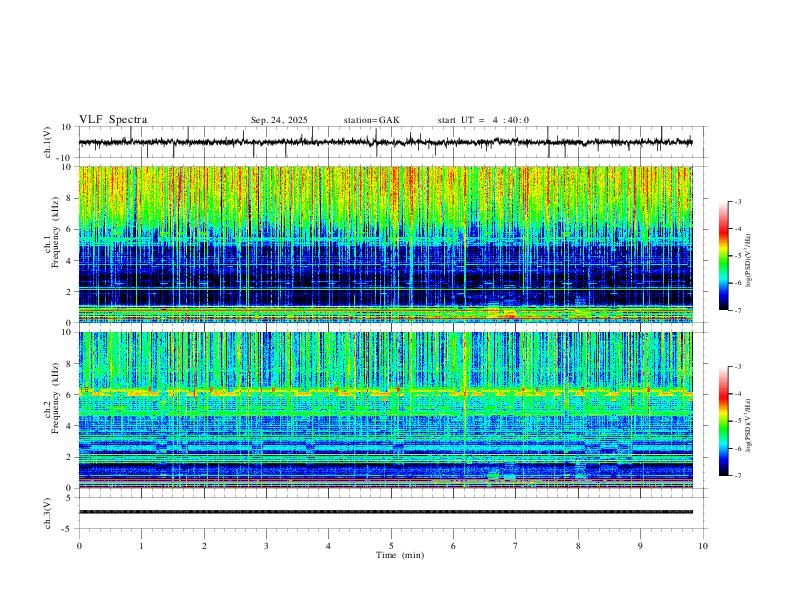This screenshot has height=612, width=792.
Task: Click the ch.2 PSD color scale bar
Action: [x=723, y=421]
